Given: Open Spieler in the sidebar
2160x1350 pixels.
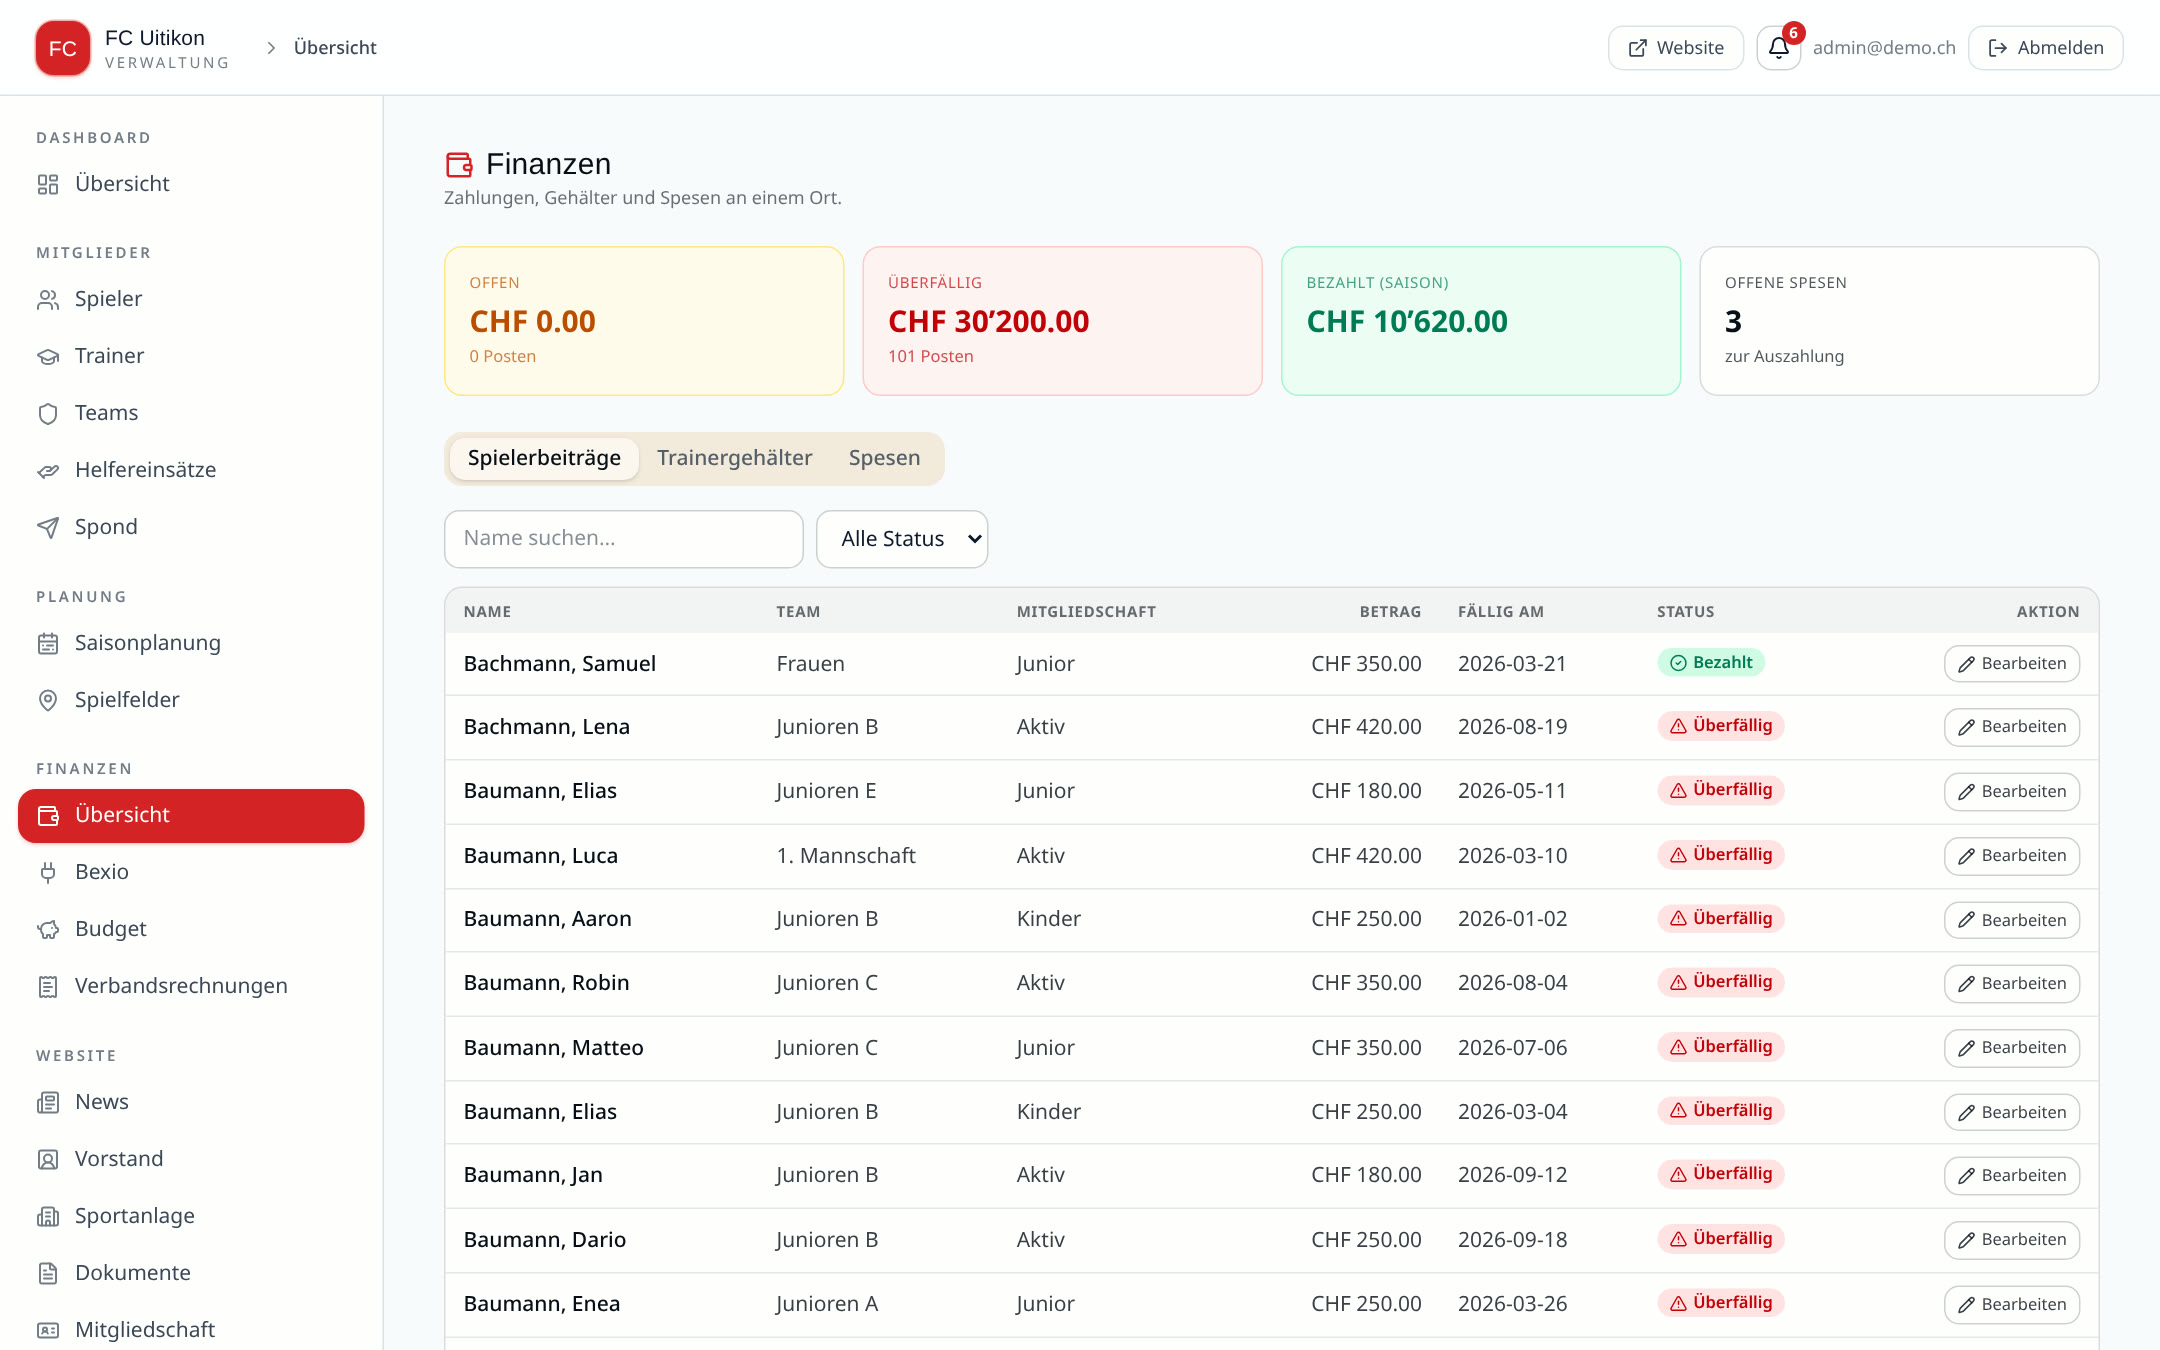Looking at the screenshot, I should [191, 299].
